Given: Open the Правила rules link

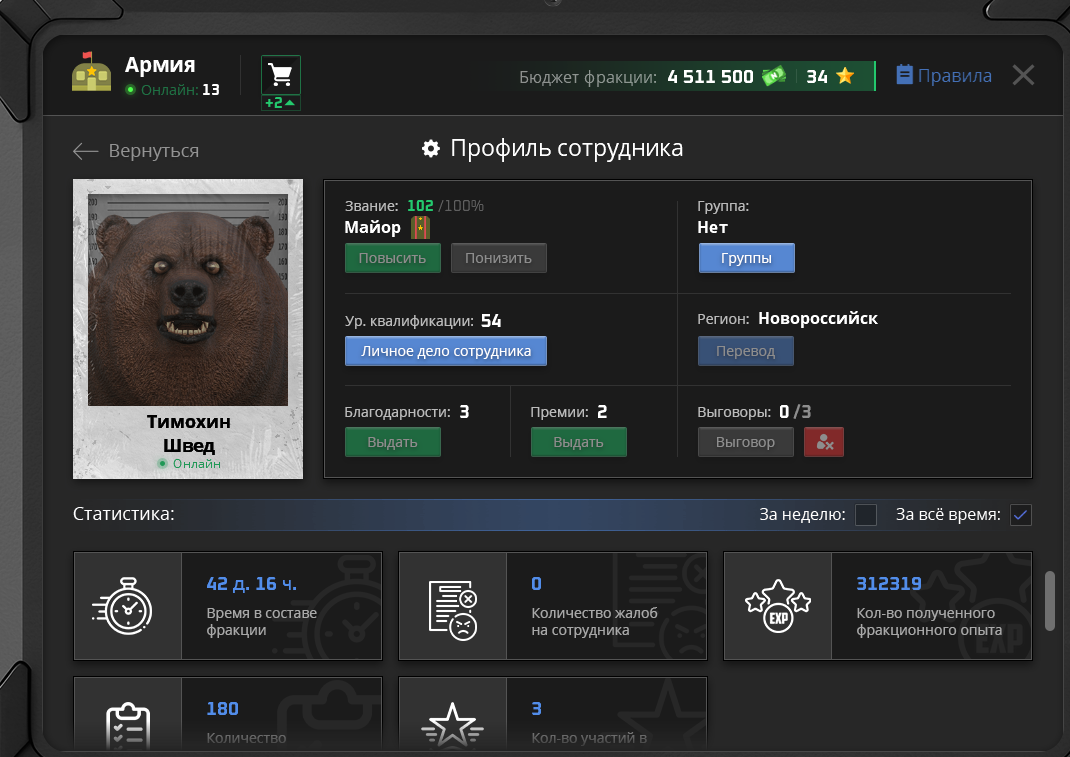Looking at the screenshot, I should (x=944, y=76).
